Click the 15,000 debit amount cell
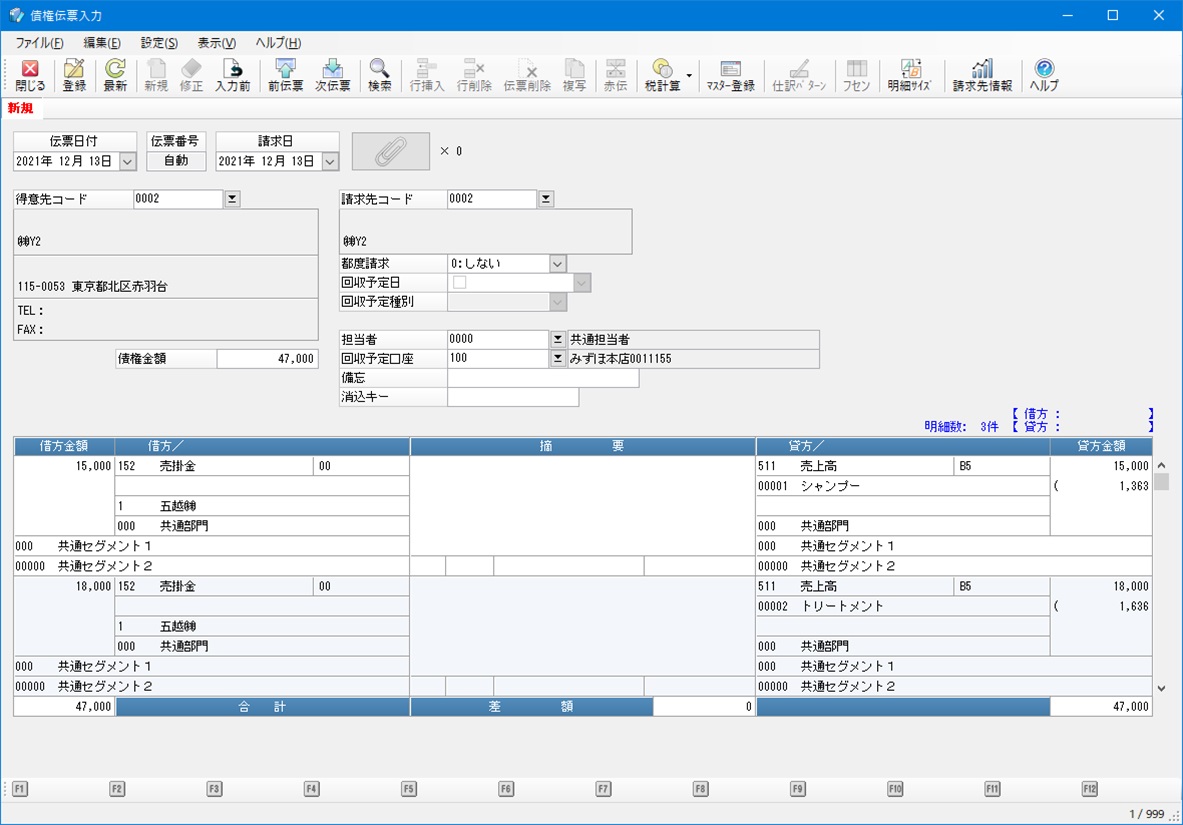1183x825 pixels. (64, 466)
